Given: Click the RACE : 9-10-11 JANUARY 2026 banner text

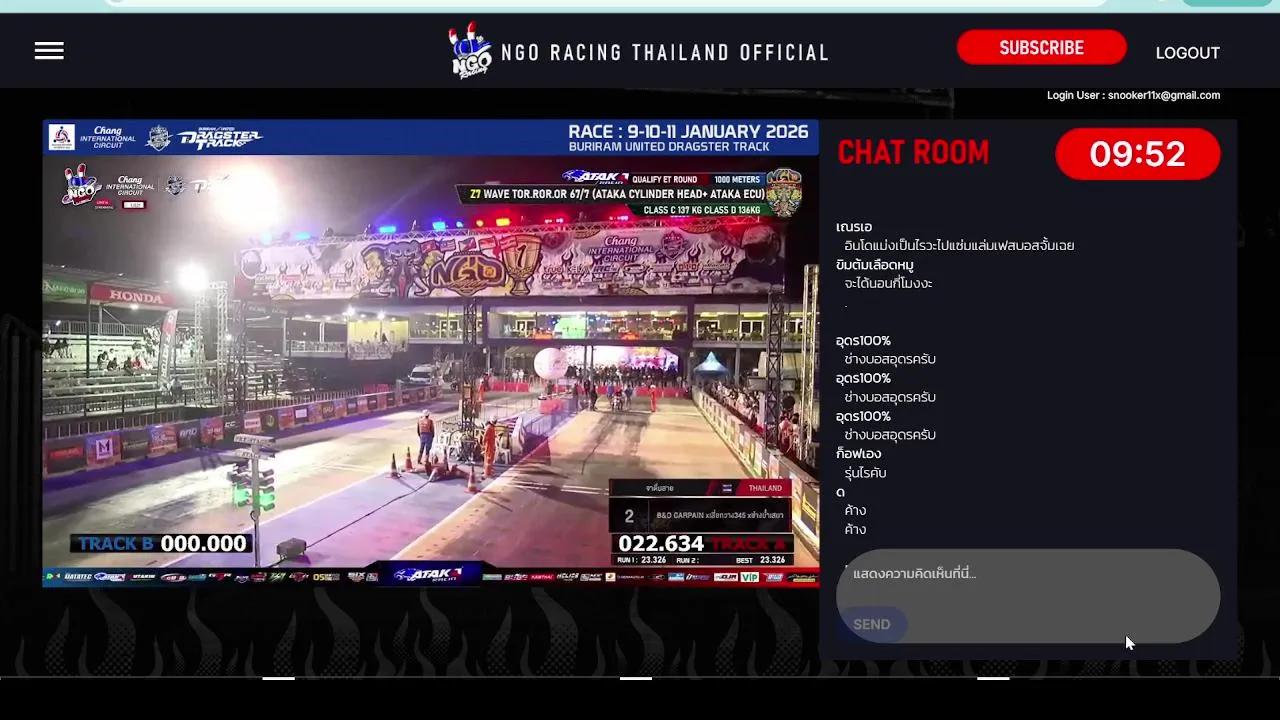Looking at the screenshot, I should (688, 131).
